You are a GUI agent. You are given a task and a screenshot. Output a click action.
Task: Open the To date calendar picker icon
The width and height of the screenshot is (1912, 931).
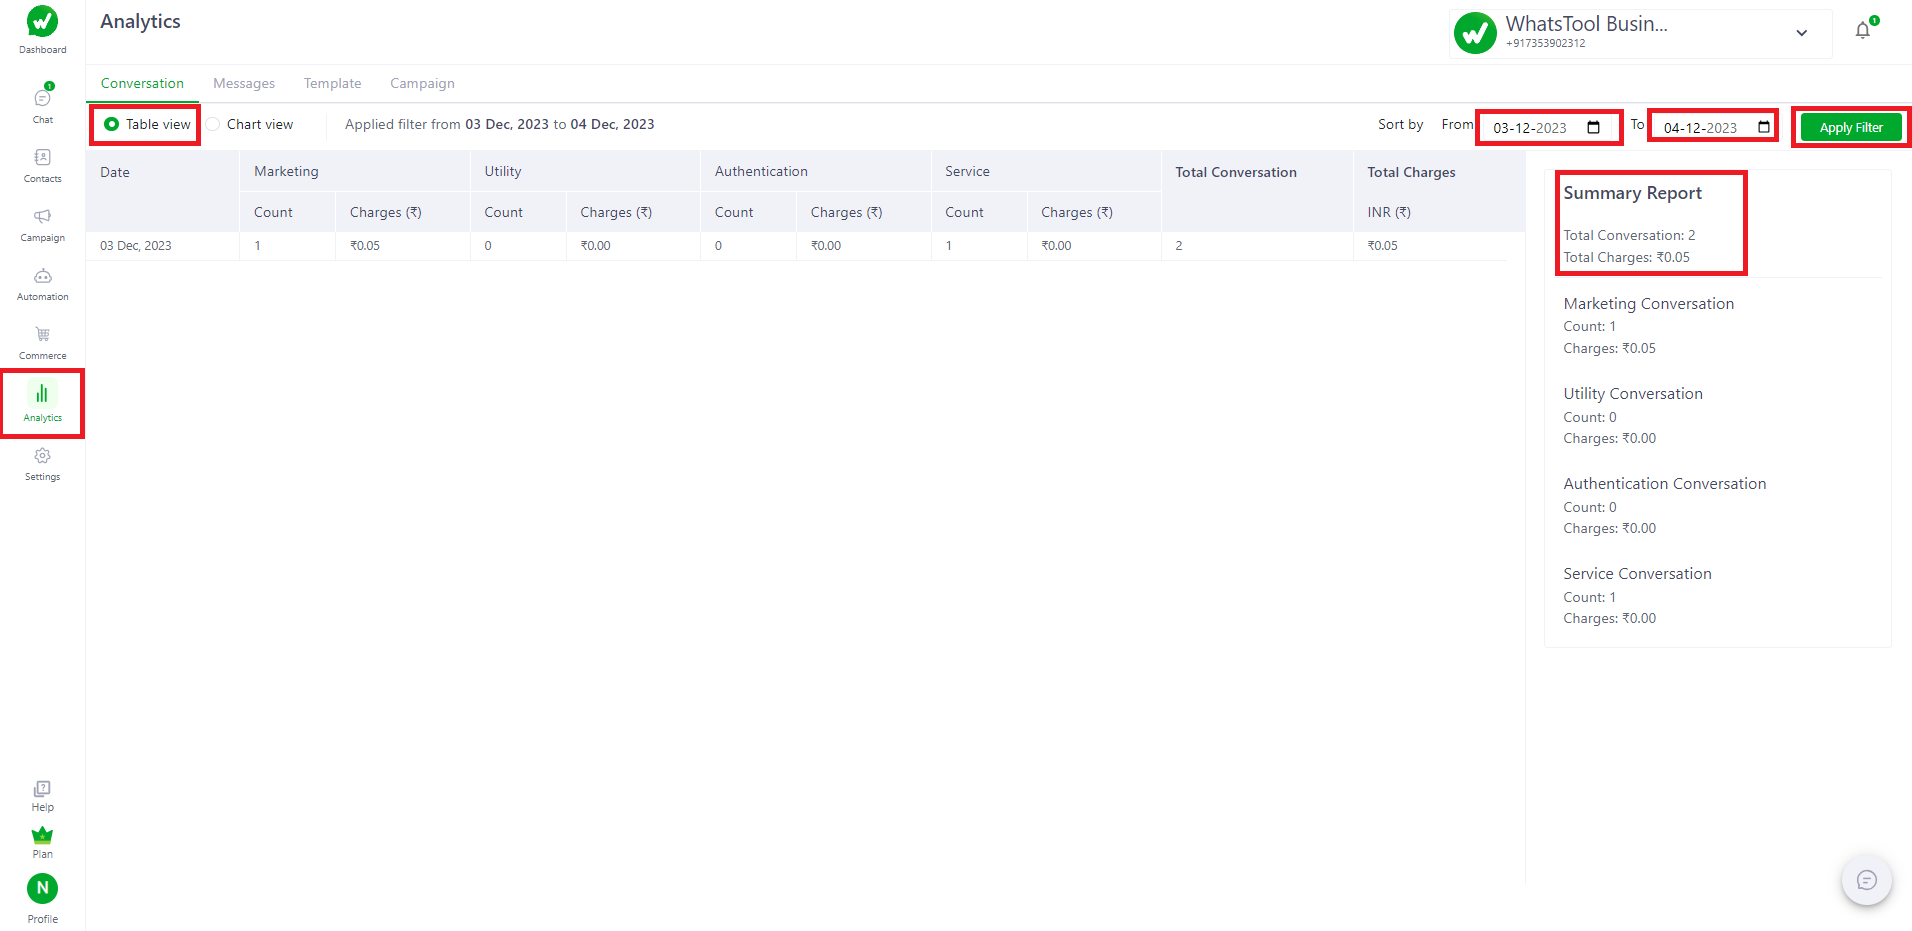(1764, 127)
